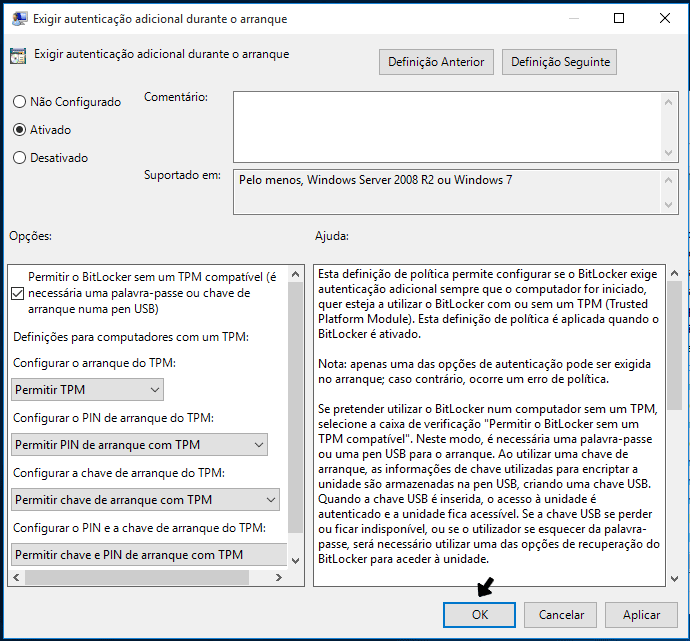The height and width of the screenshot is (641, 690).
Task: Click the 'Ajuda:' label
Action: [x=332, y=236]
